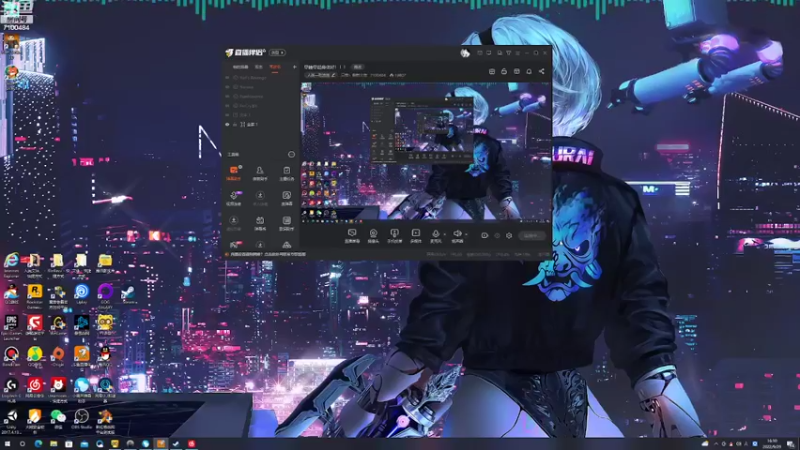The image size is (800, 450).
Task: Expand the microphone dropdown arrow
Action: (444, 234)
